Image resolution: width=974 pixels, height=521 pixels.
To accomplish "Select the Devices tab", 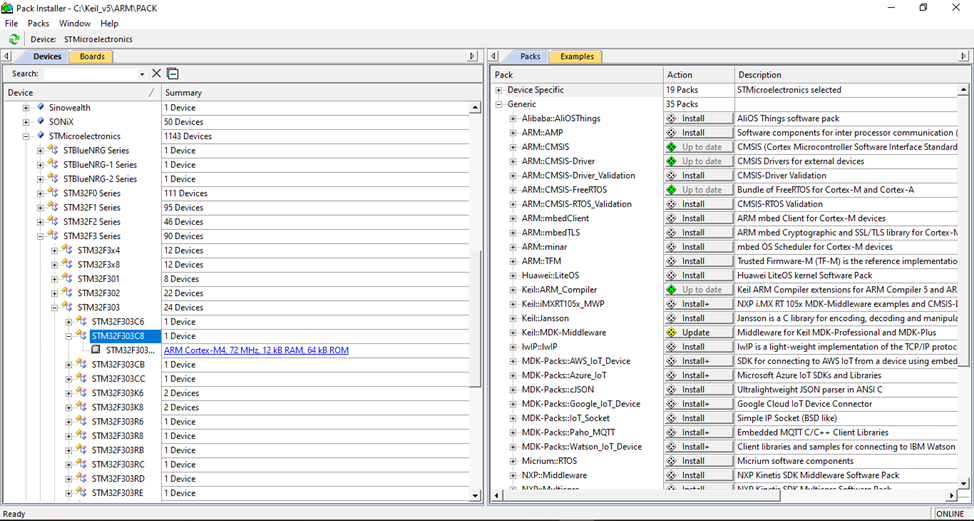I will click(x=47, y=57).
